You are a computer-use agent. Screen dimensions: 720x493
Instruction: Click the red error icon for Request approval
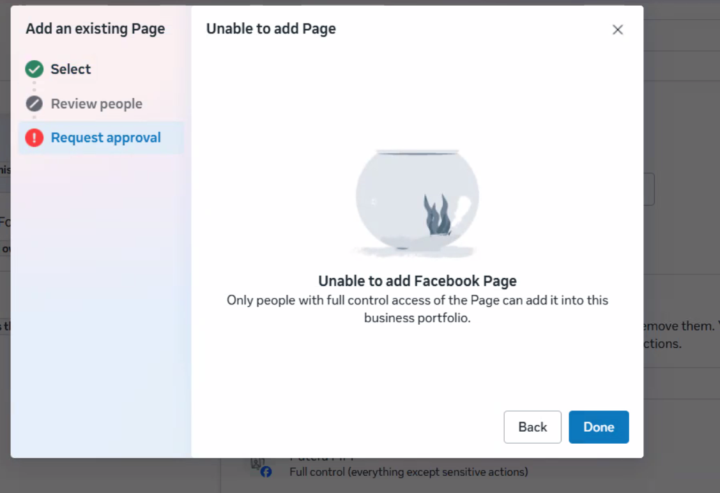pos(34,138)
